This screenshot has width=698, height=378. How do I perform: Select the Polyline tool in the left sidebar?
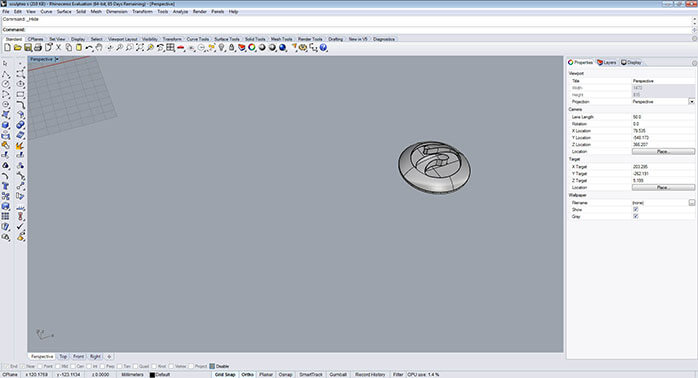tap(6, 74)
